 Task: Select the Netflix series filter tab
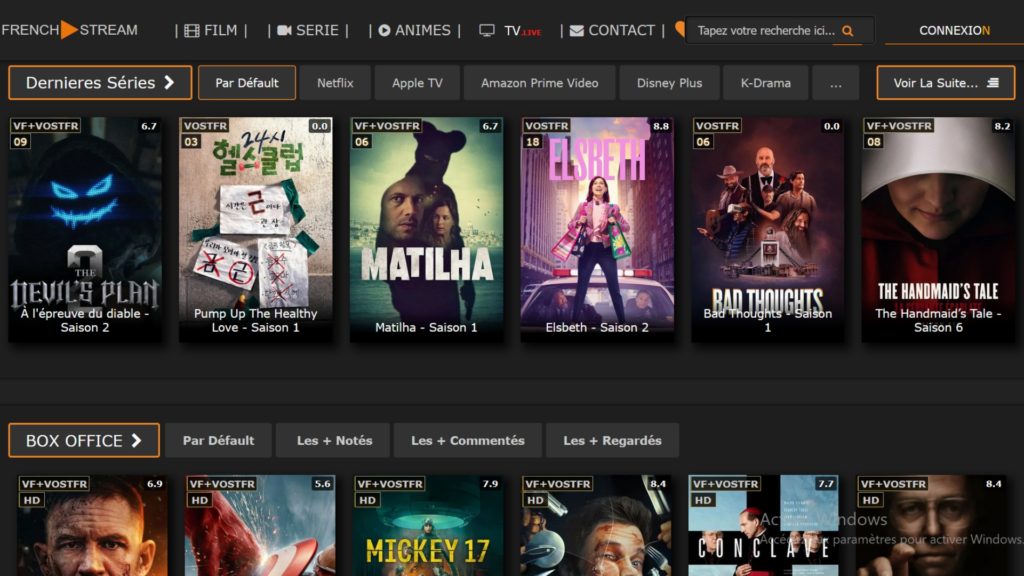coord(335,83)
